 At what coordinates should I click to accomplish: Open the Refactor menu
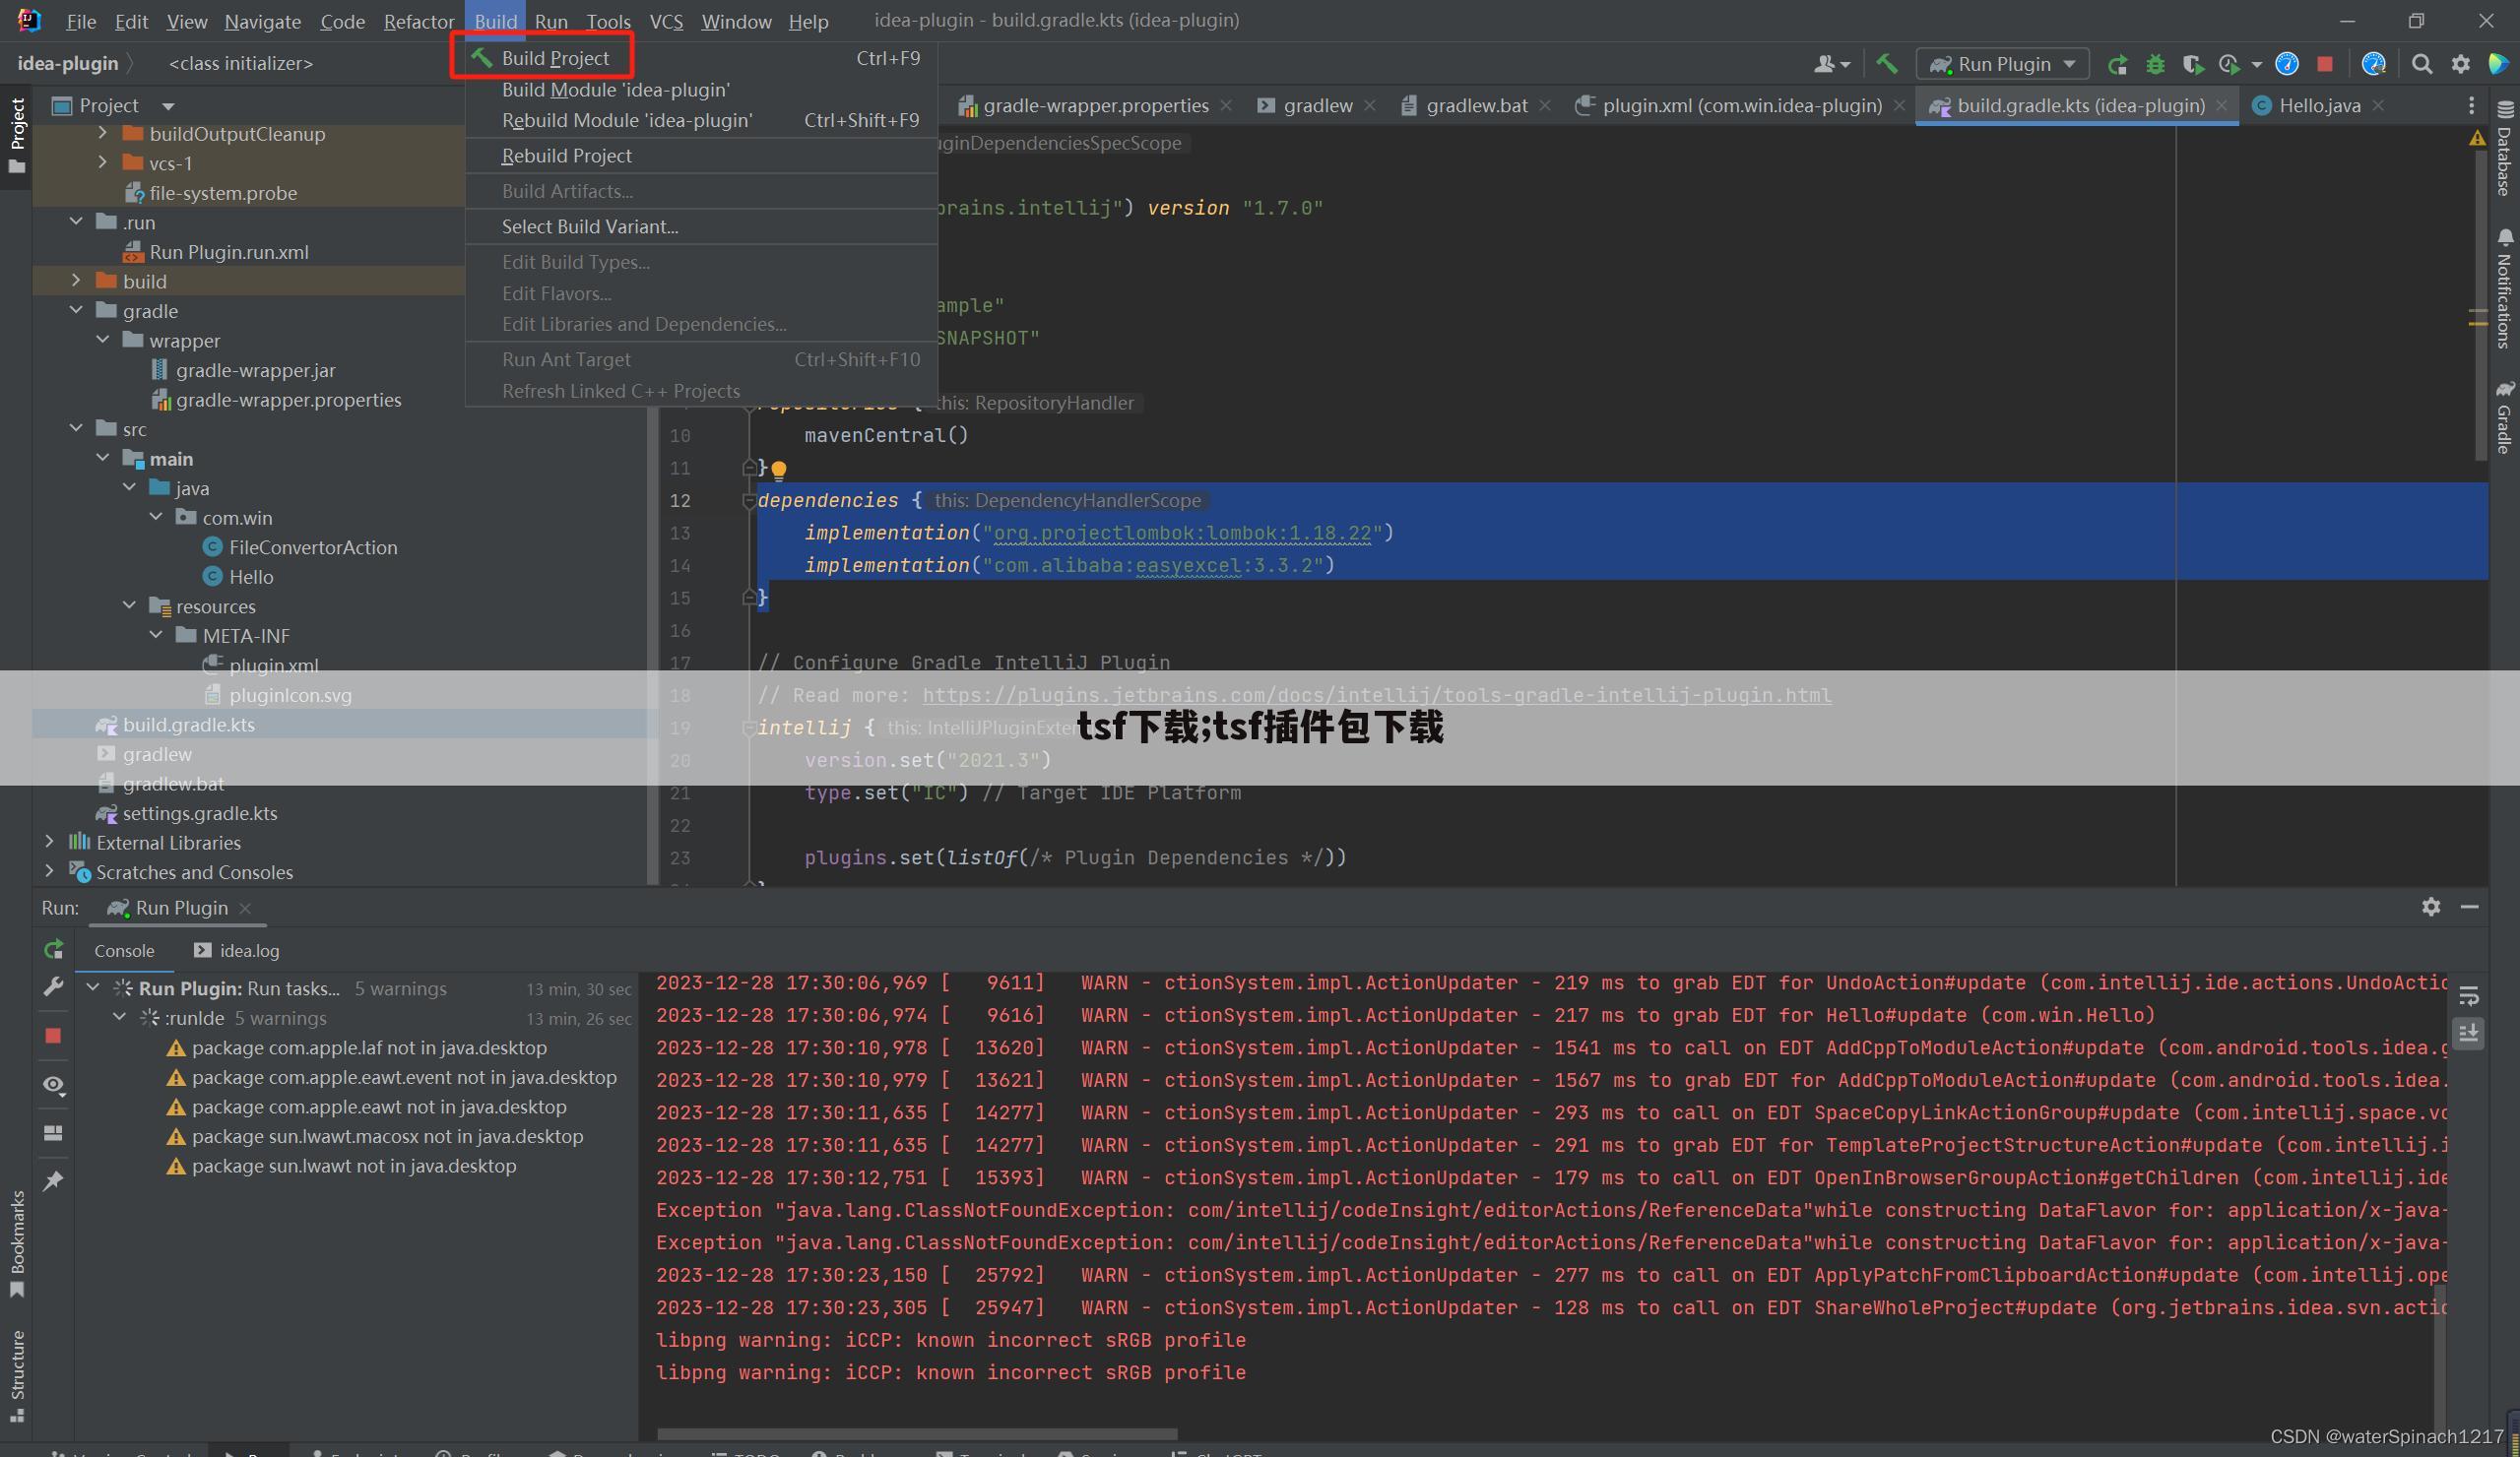point(418,21)
